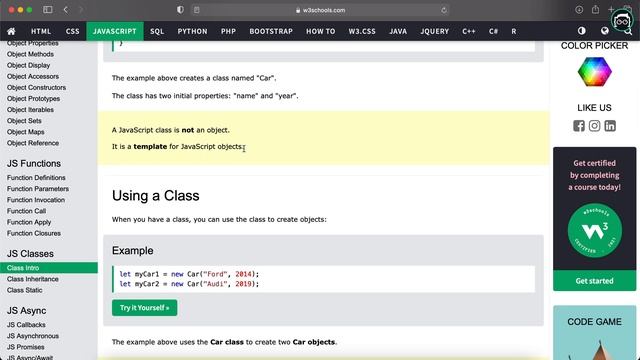Open the privacy report shield icon
This screenshot has width=640, height=360.
pos(180,10)
